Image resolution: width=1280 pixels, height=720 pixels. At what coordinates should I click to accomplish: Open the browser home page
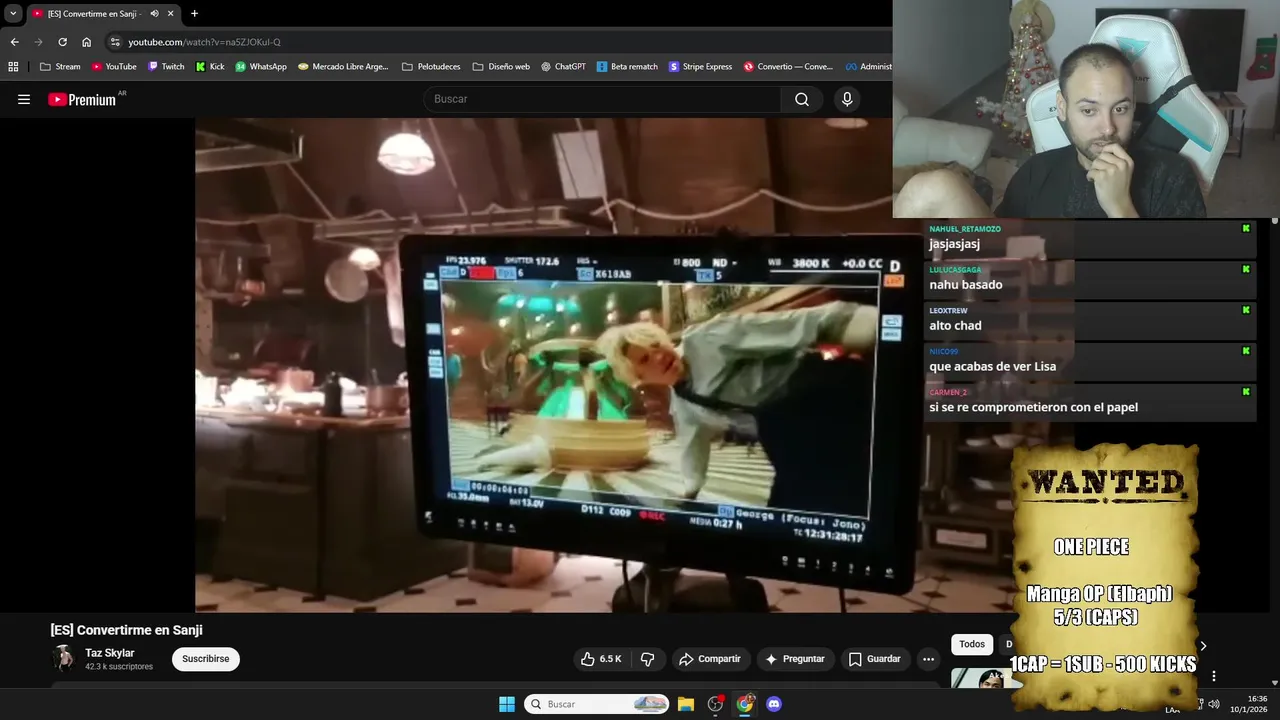coord(86,42)
